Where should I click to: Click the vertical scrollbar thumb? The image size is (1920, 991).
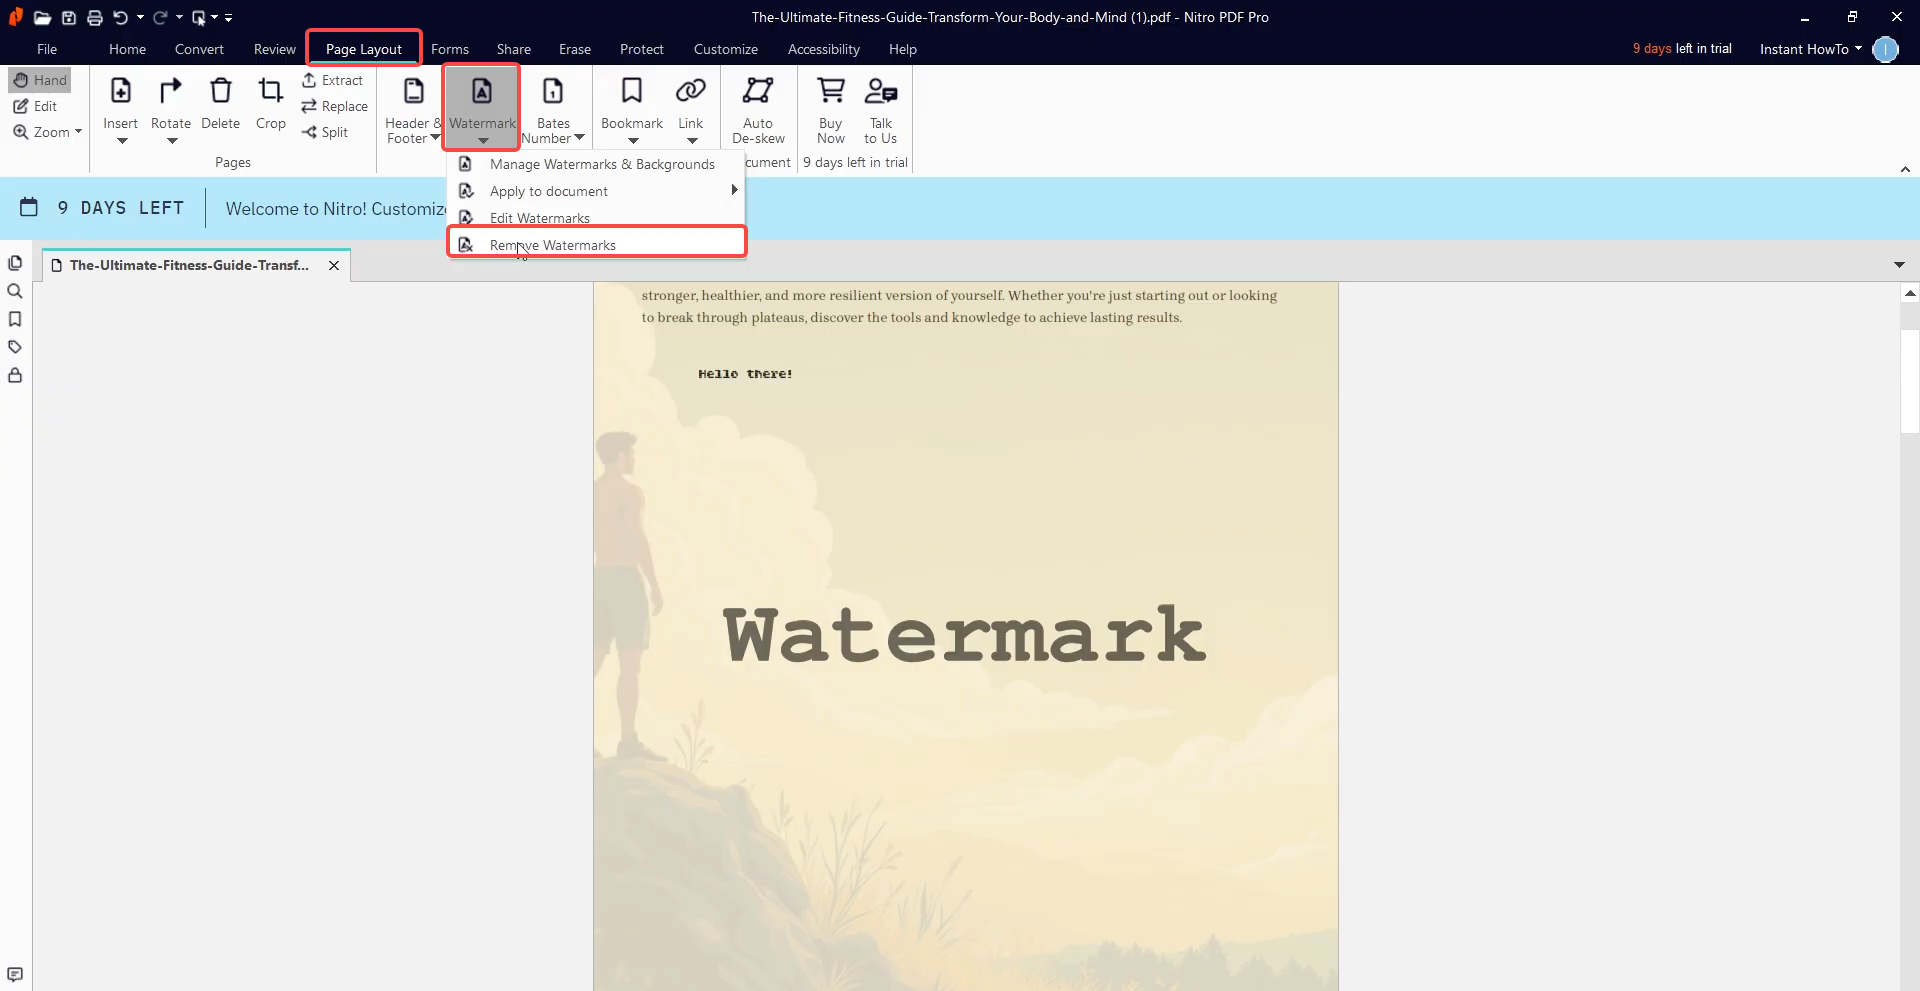(x=1910, y=381)
